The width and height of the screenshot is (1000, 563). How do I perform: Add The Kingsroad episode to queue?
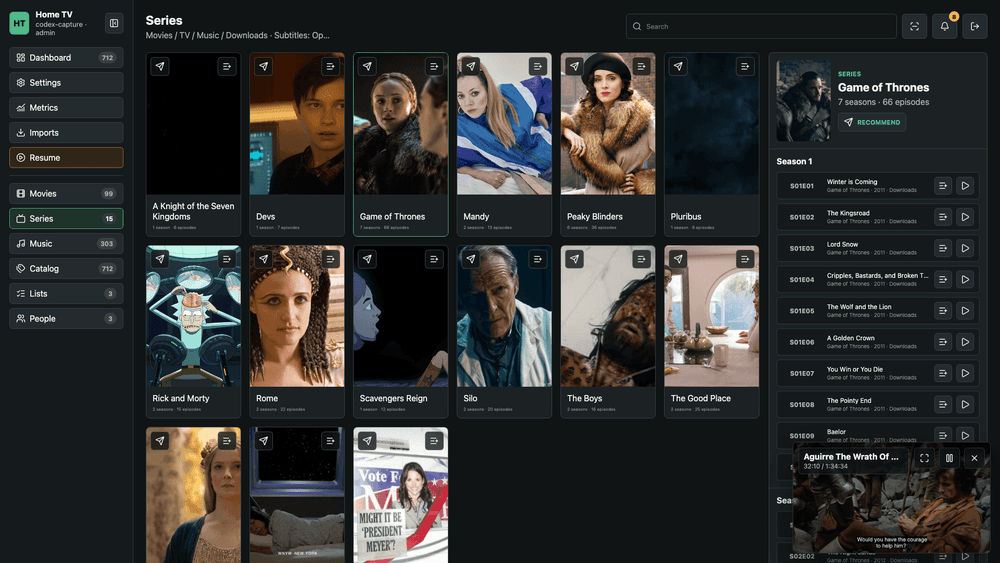coord(943,217)
